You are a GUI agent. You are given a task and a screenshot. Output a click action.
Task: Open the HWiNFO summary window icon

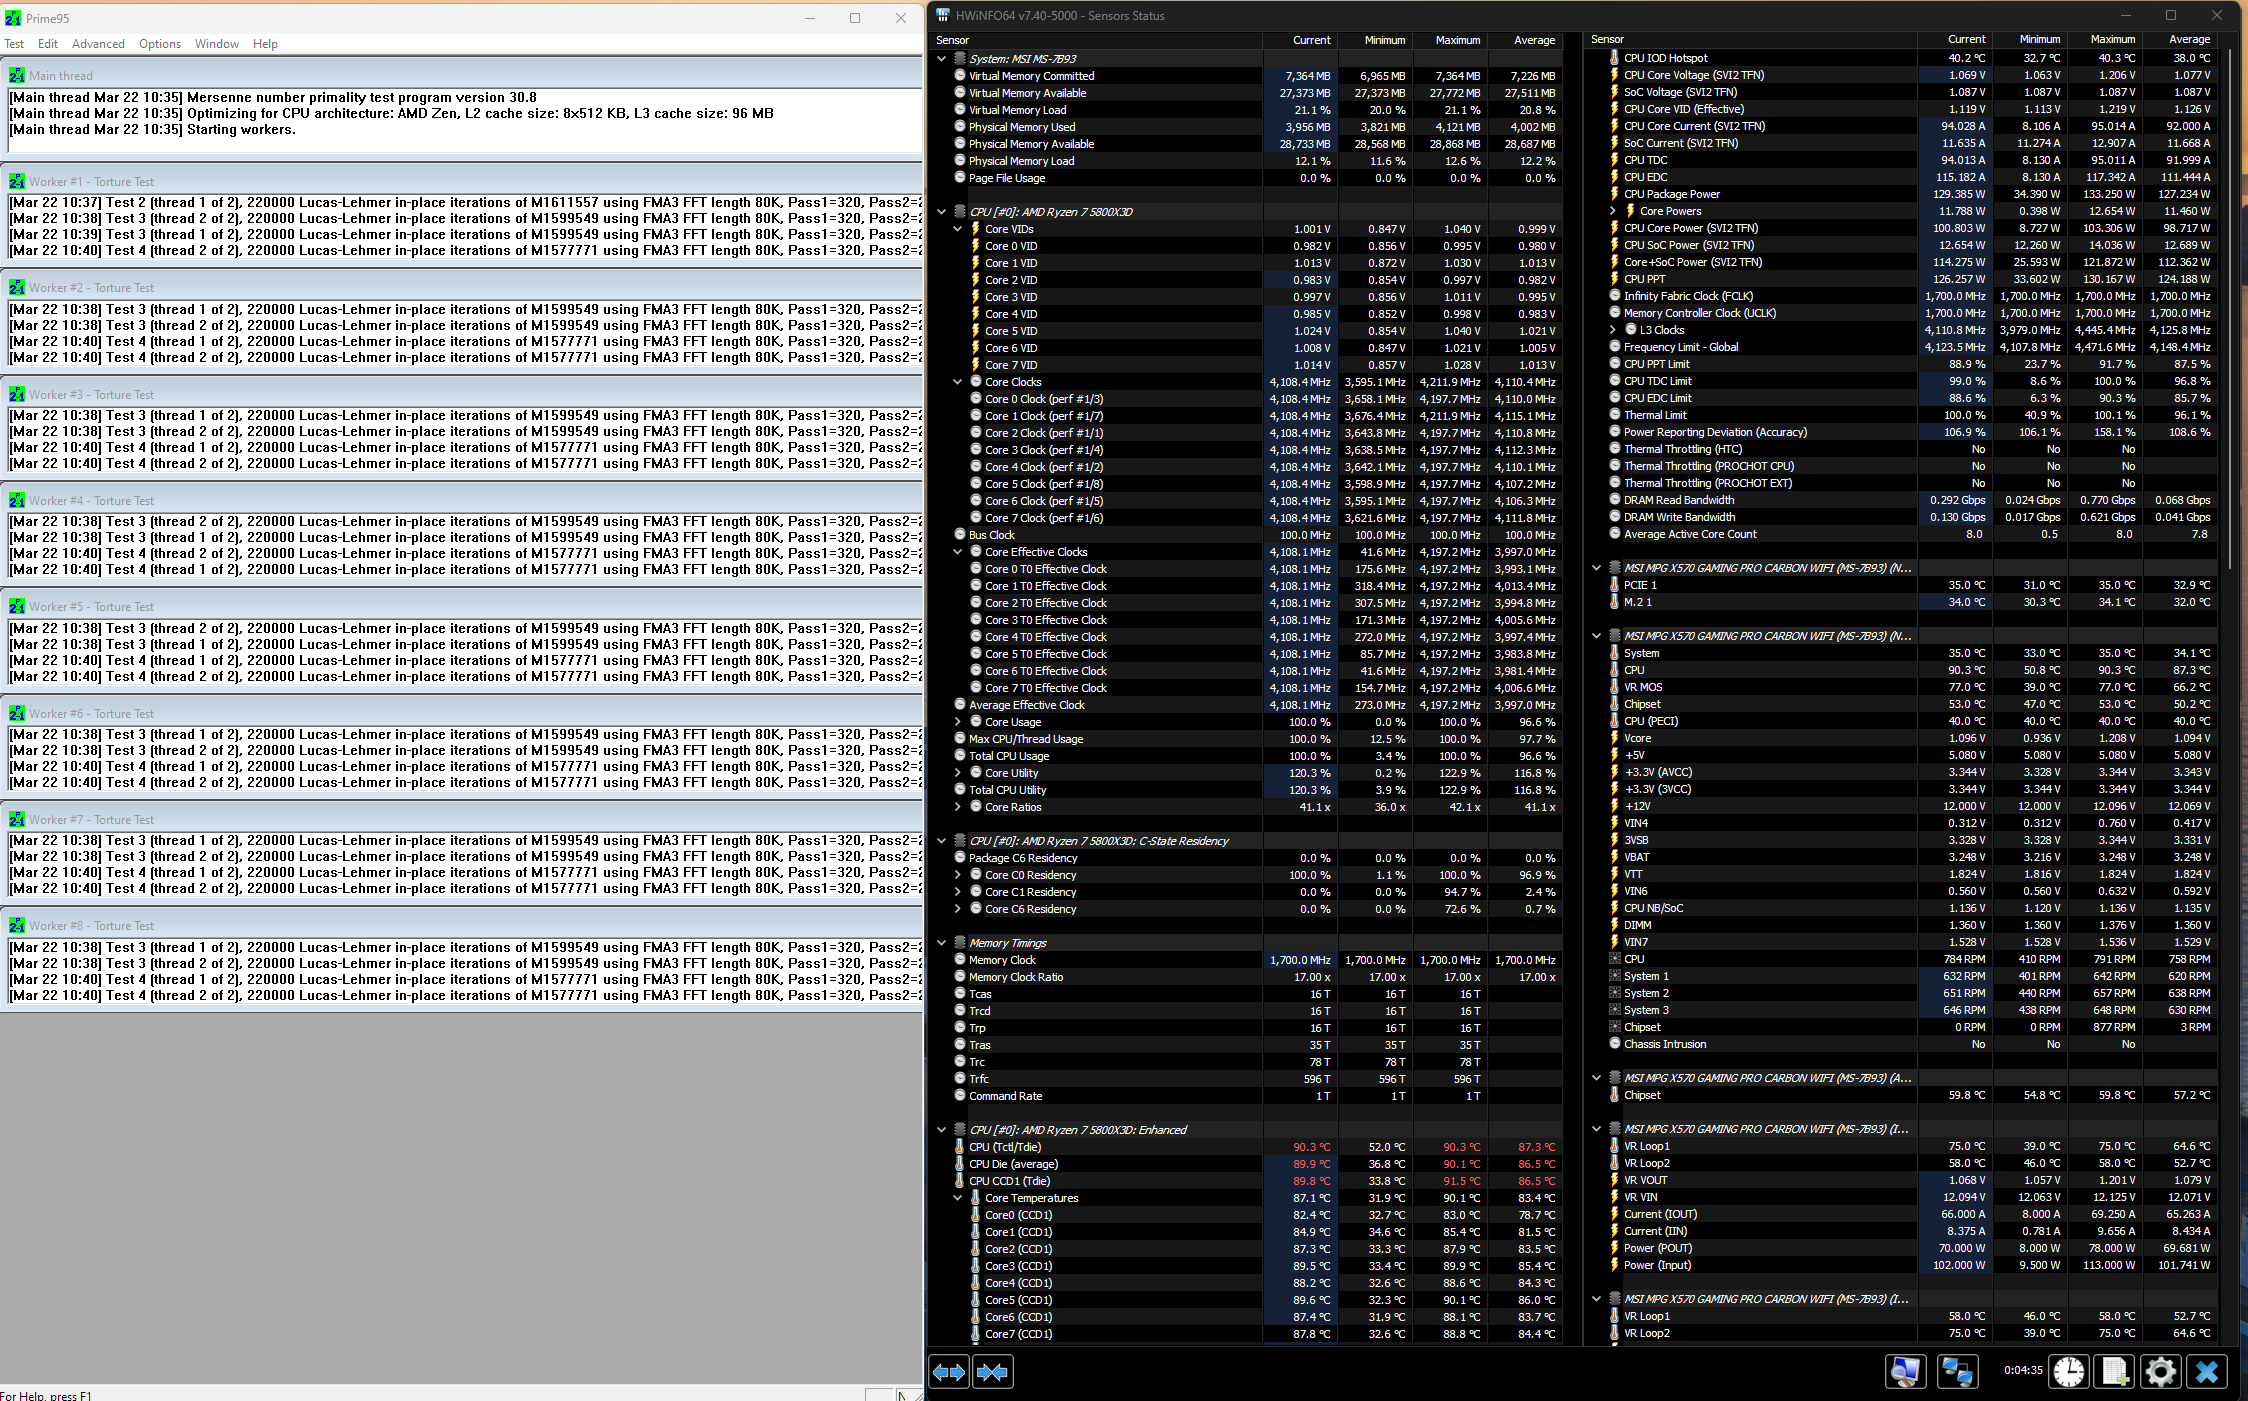point(1905,1372)
